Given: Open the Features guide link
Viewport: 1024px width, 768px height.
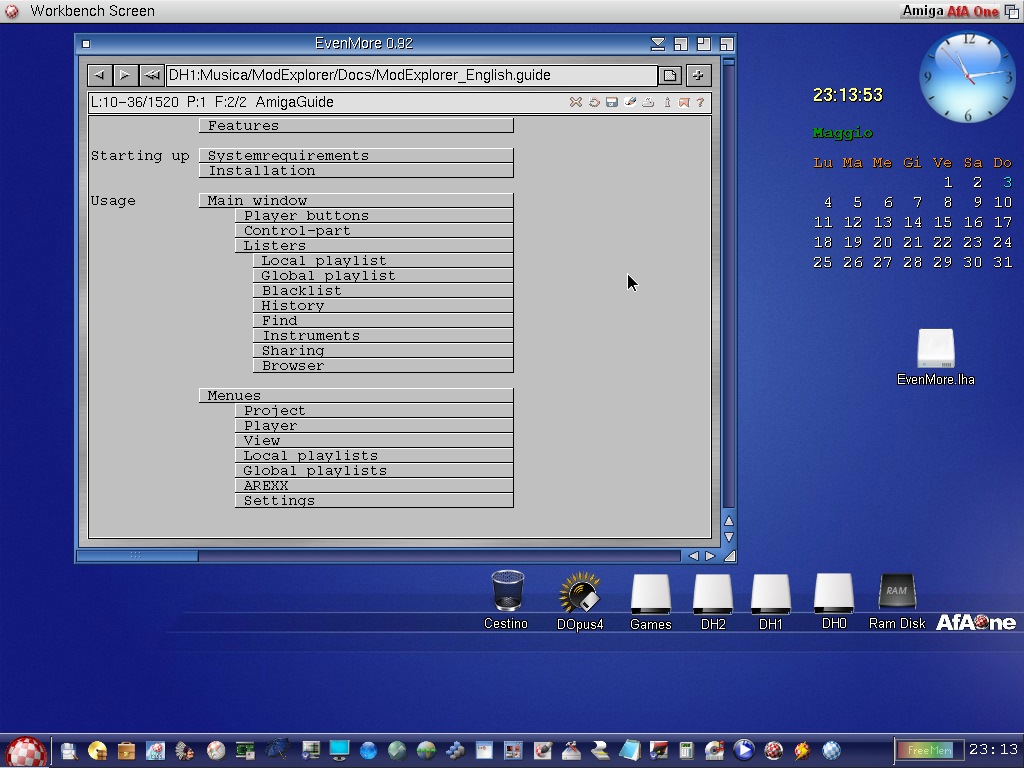Looking at the screenshot, I should pos(355,126).
